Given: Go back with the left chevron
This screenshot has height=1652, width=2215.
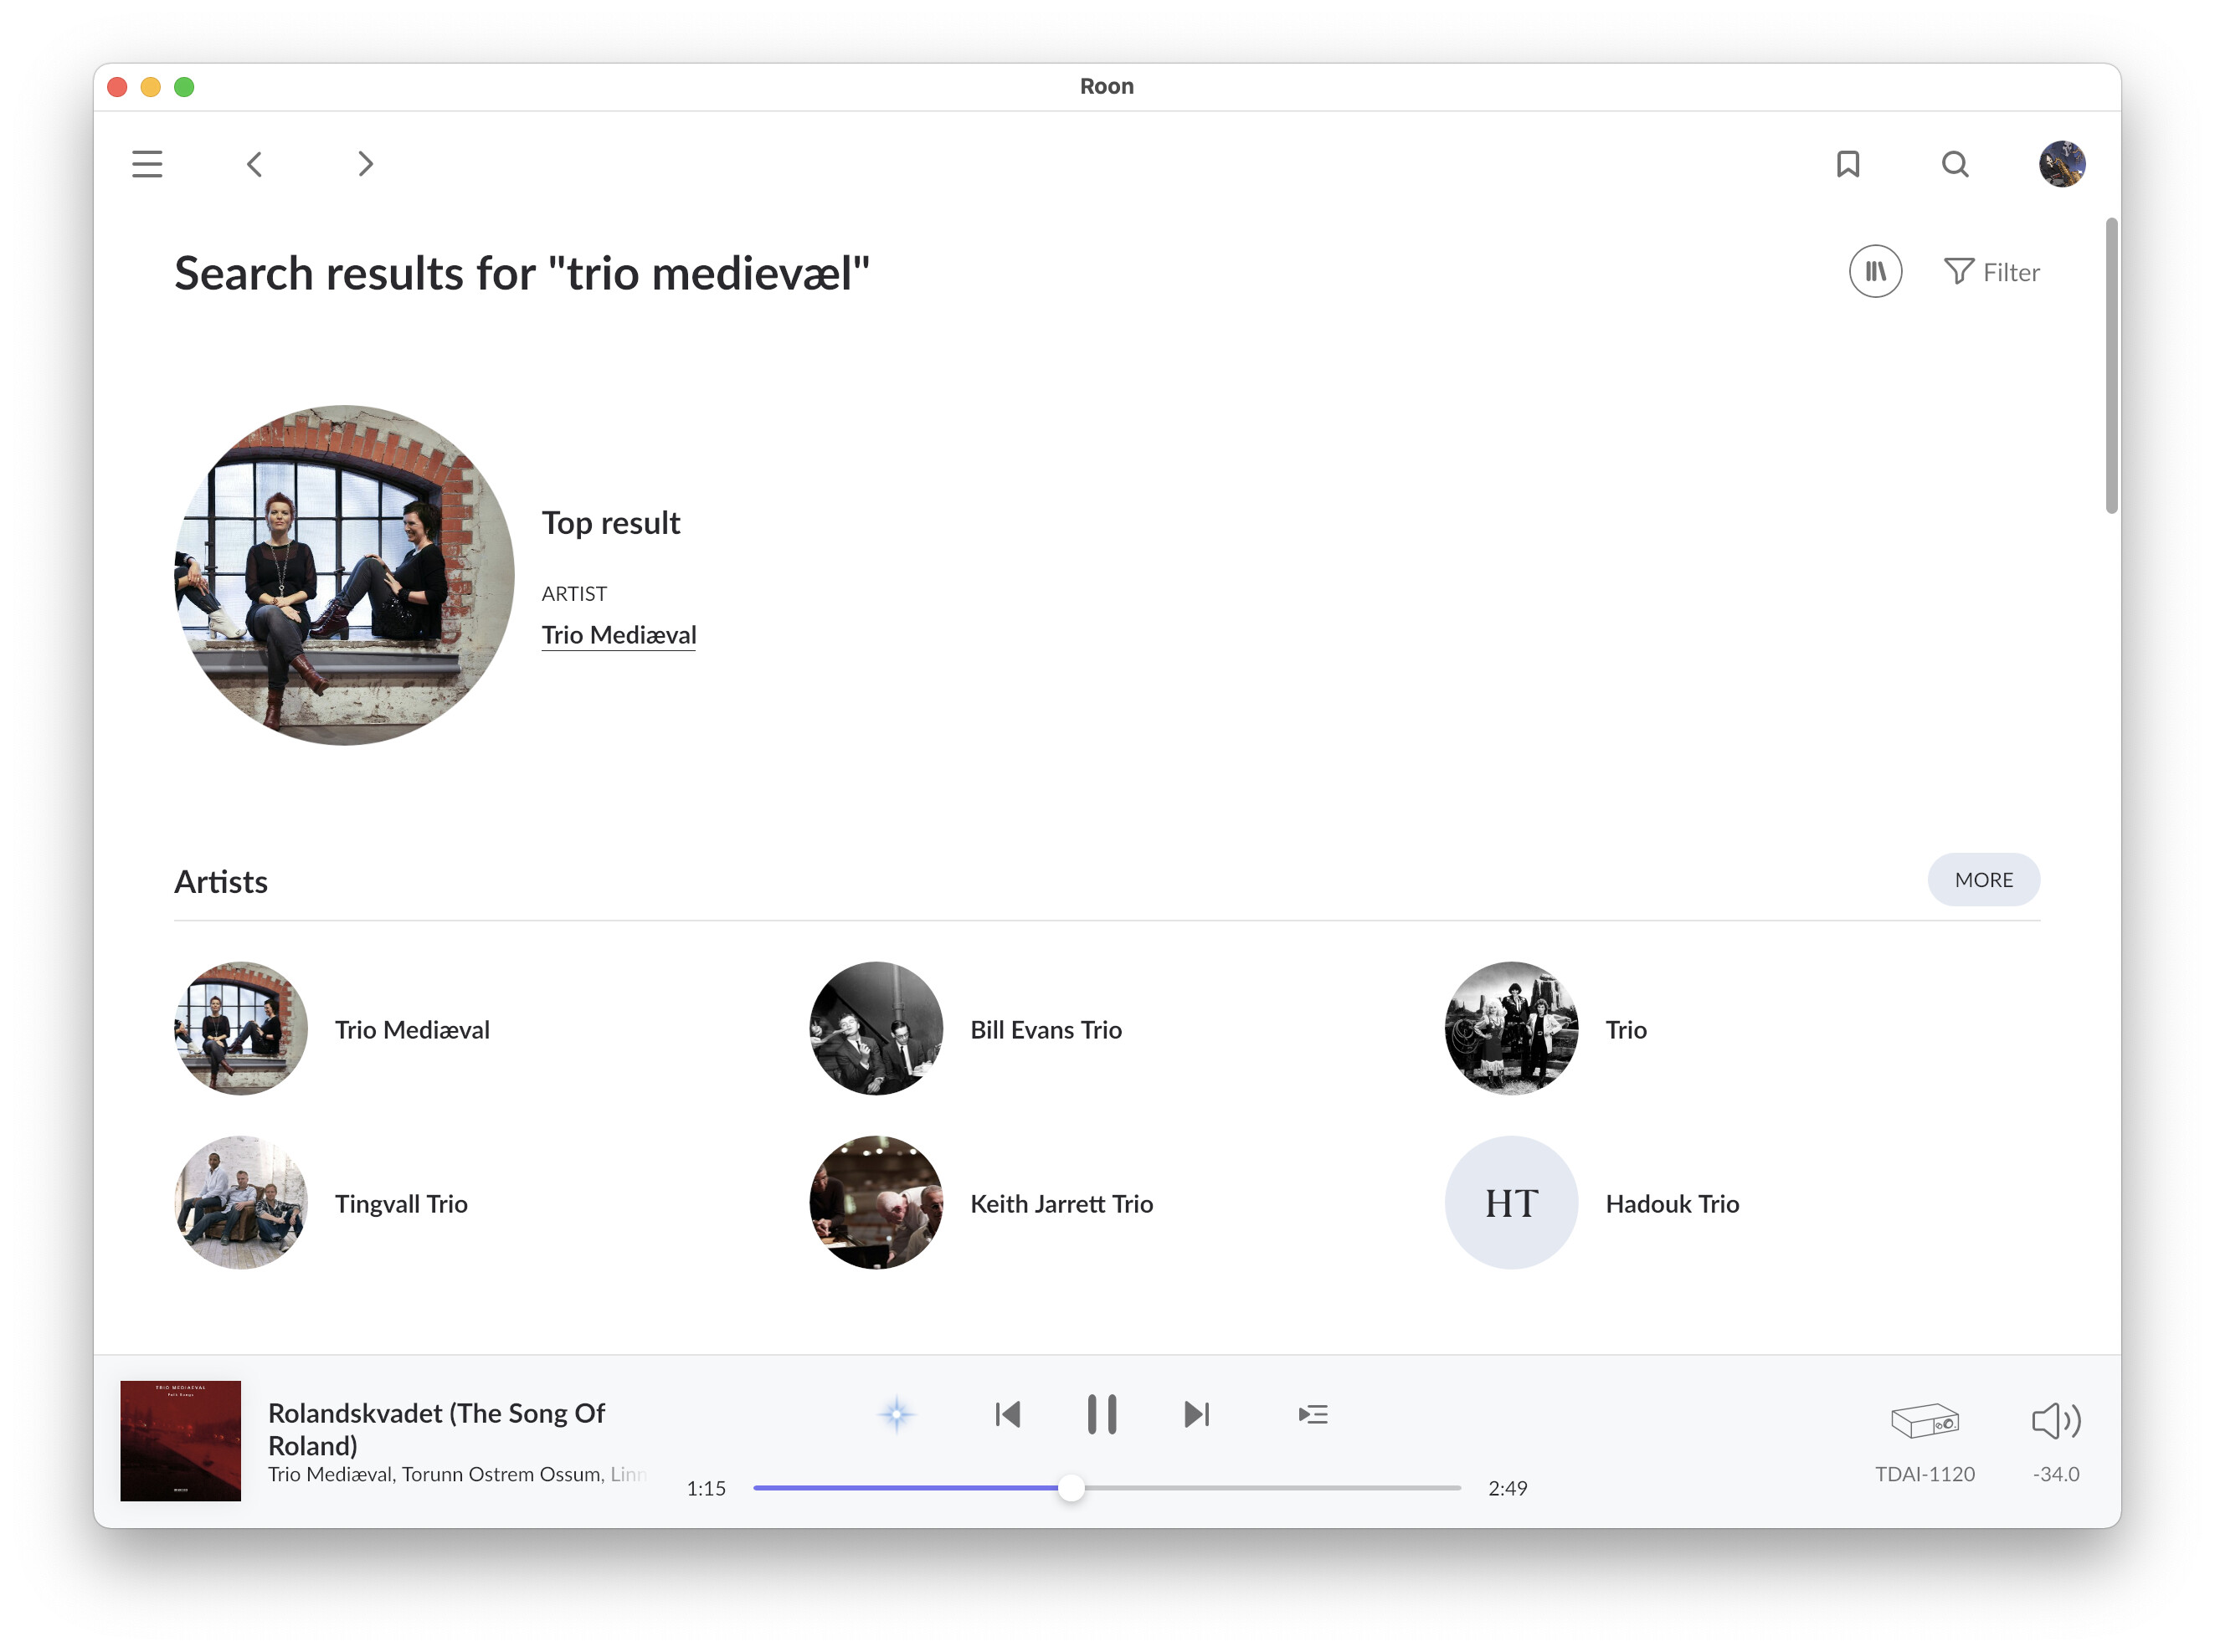Looking at the screenshot, I should (x=255, y=164).
